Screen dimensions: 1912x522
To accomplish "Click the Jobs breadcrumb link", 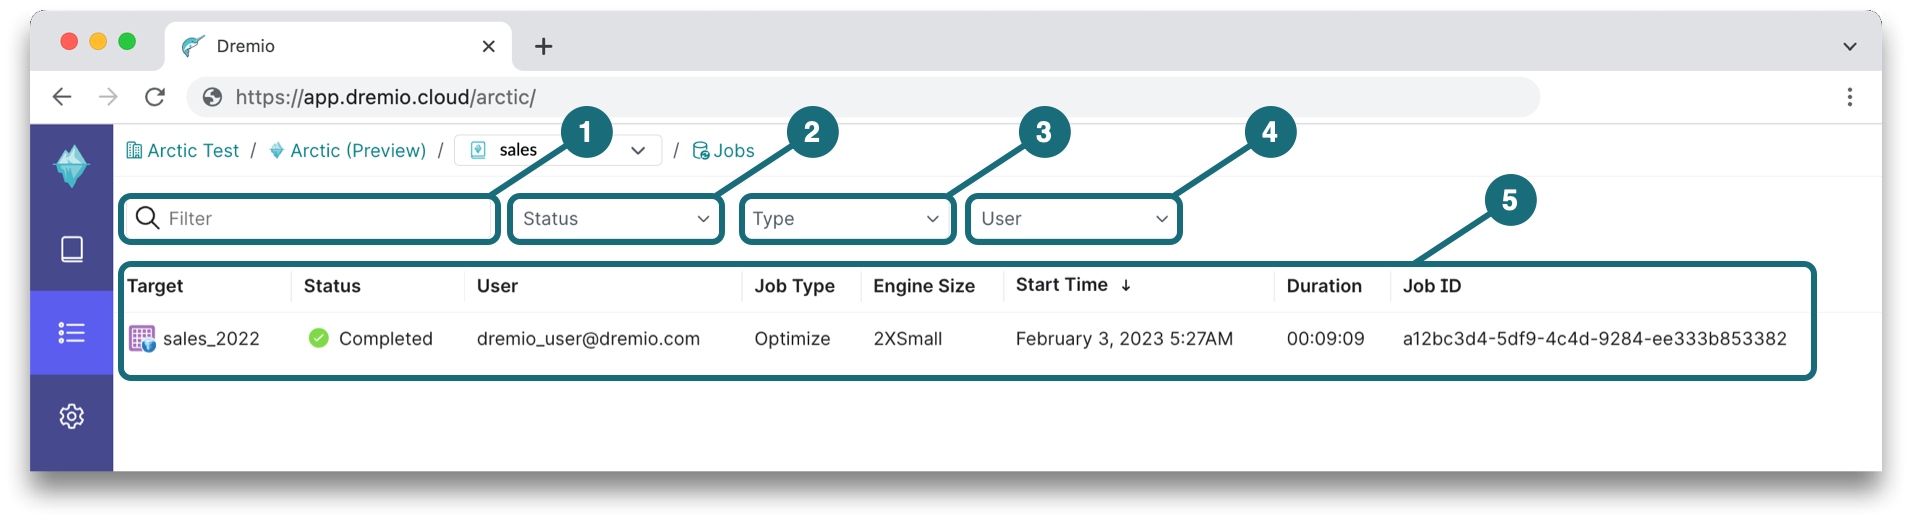I will point(724,150).
